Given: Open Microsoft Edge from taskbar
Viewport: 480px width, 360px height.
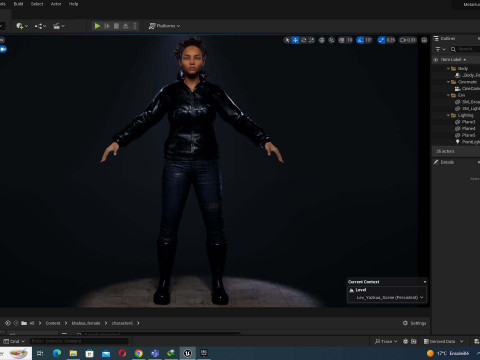Looking at the screenshot, I should (x=57, y=353).
